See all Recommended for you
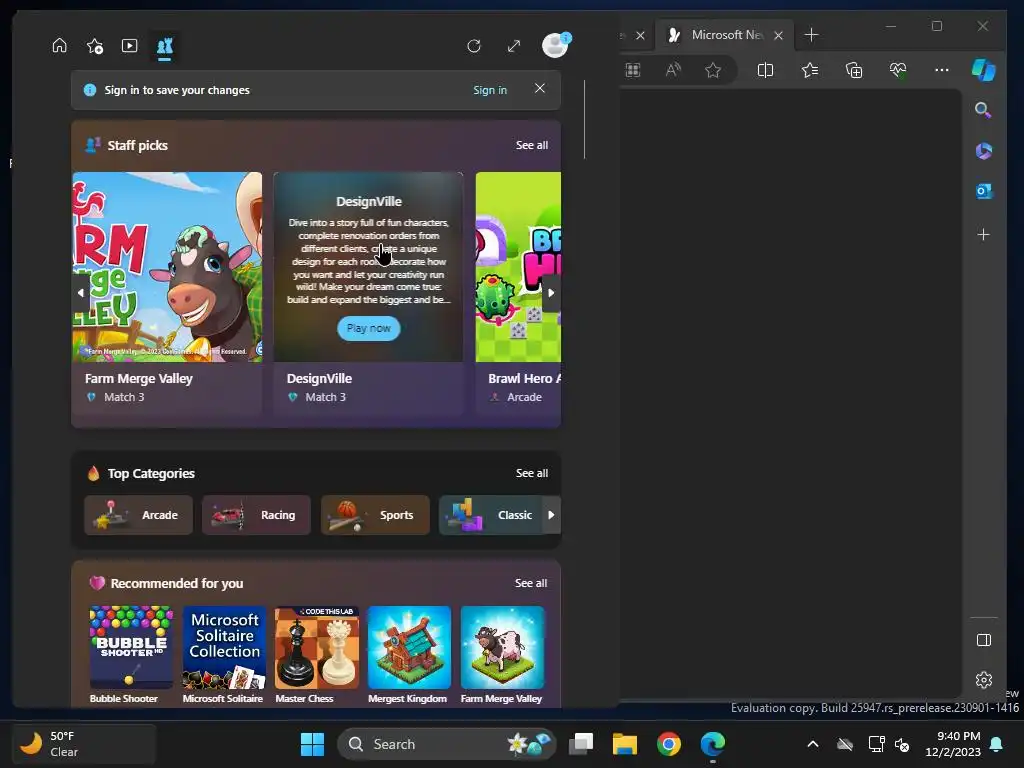 pos(531,583)
